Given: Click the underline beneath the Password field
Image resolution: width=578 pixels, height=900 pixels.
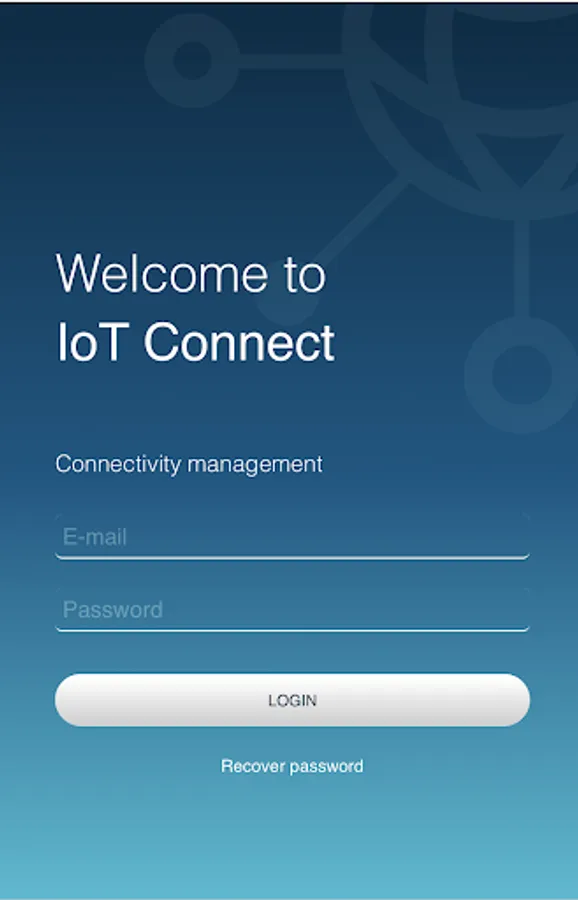Looking at the screenshot, I should [292, 630].
